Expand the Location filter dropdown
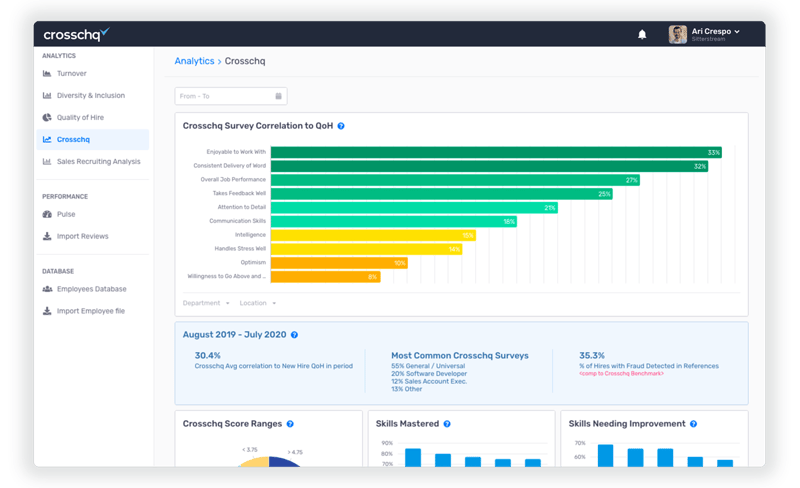 (x=258, y=303)
